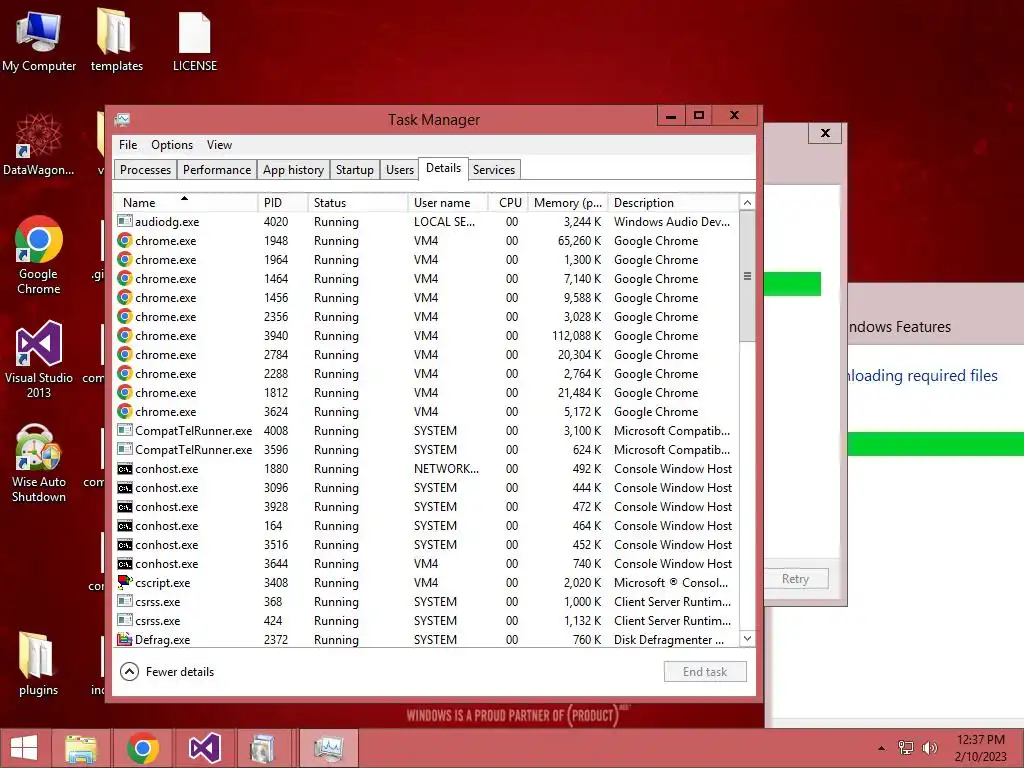Open the plugins folder on the desktop

[x=38, y=663]
